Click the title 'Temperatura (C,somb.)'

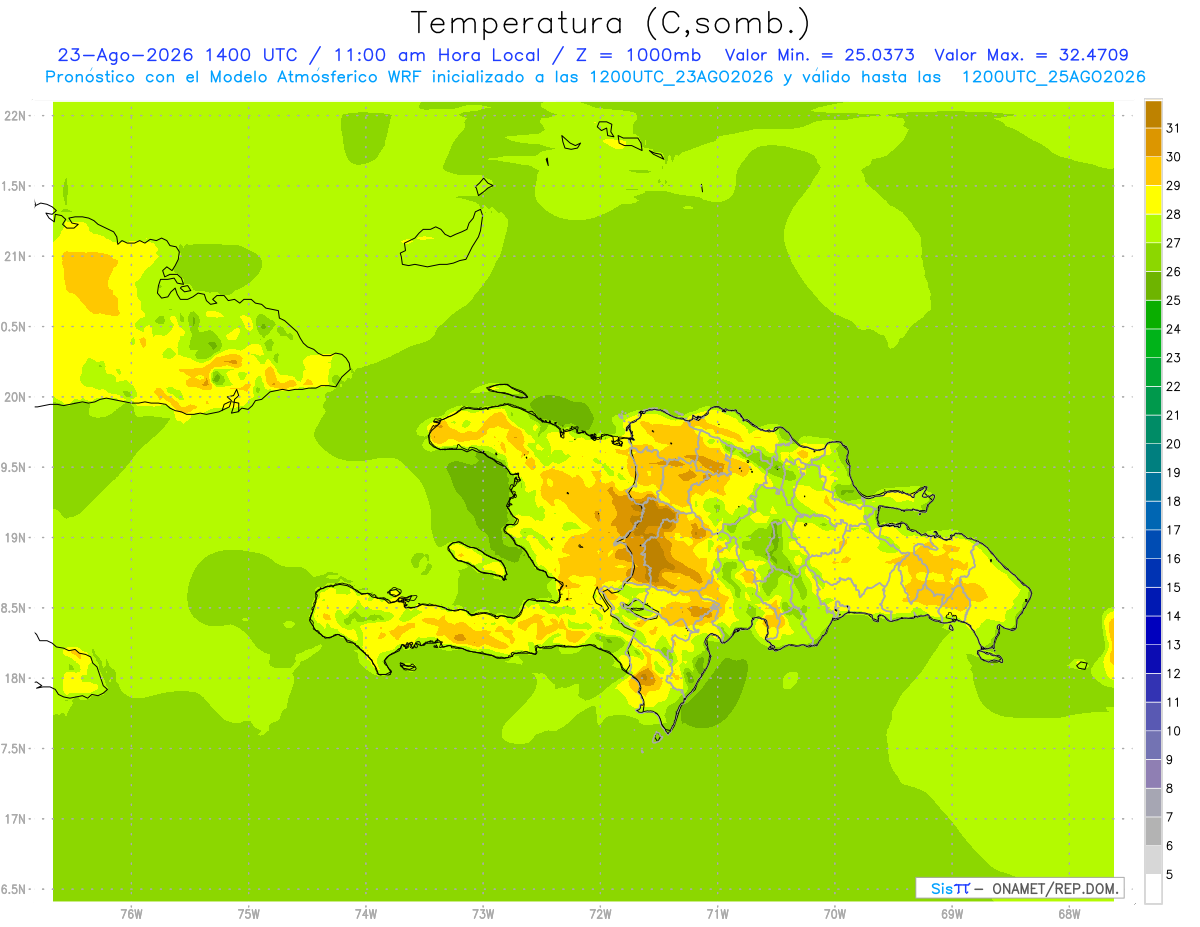pyautogui.click(x=611, y=23)
